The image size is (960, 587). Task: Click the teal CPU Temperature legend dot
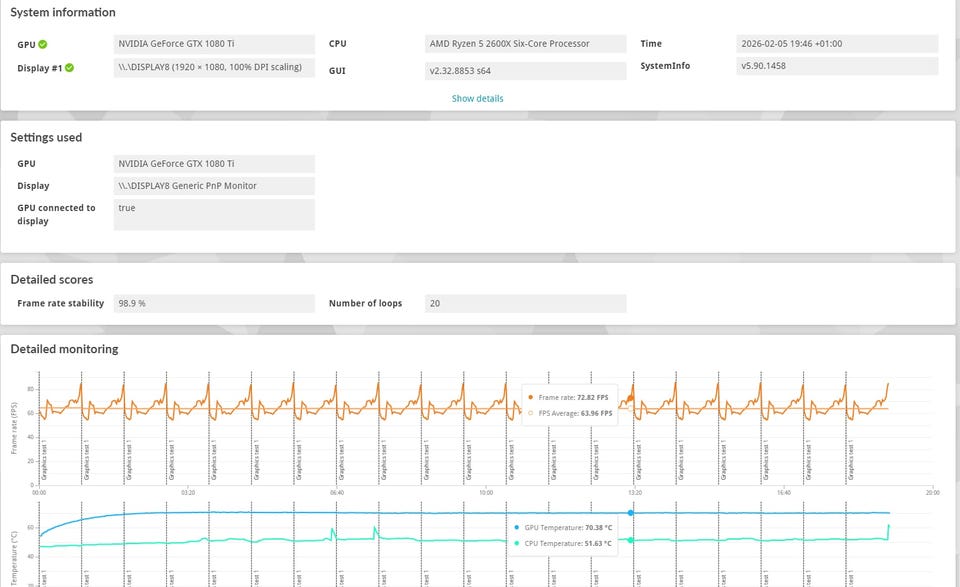point(517,543)
